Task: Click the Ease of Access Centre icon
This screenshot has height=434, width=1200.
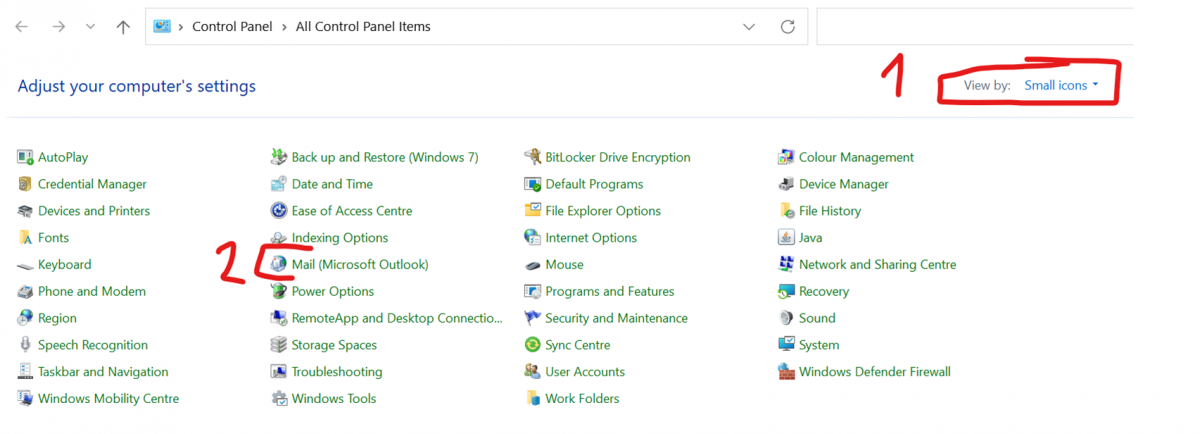Action: [x=279, y=211]
